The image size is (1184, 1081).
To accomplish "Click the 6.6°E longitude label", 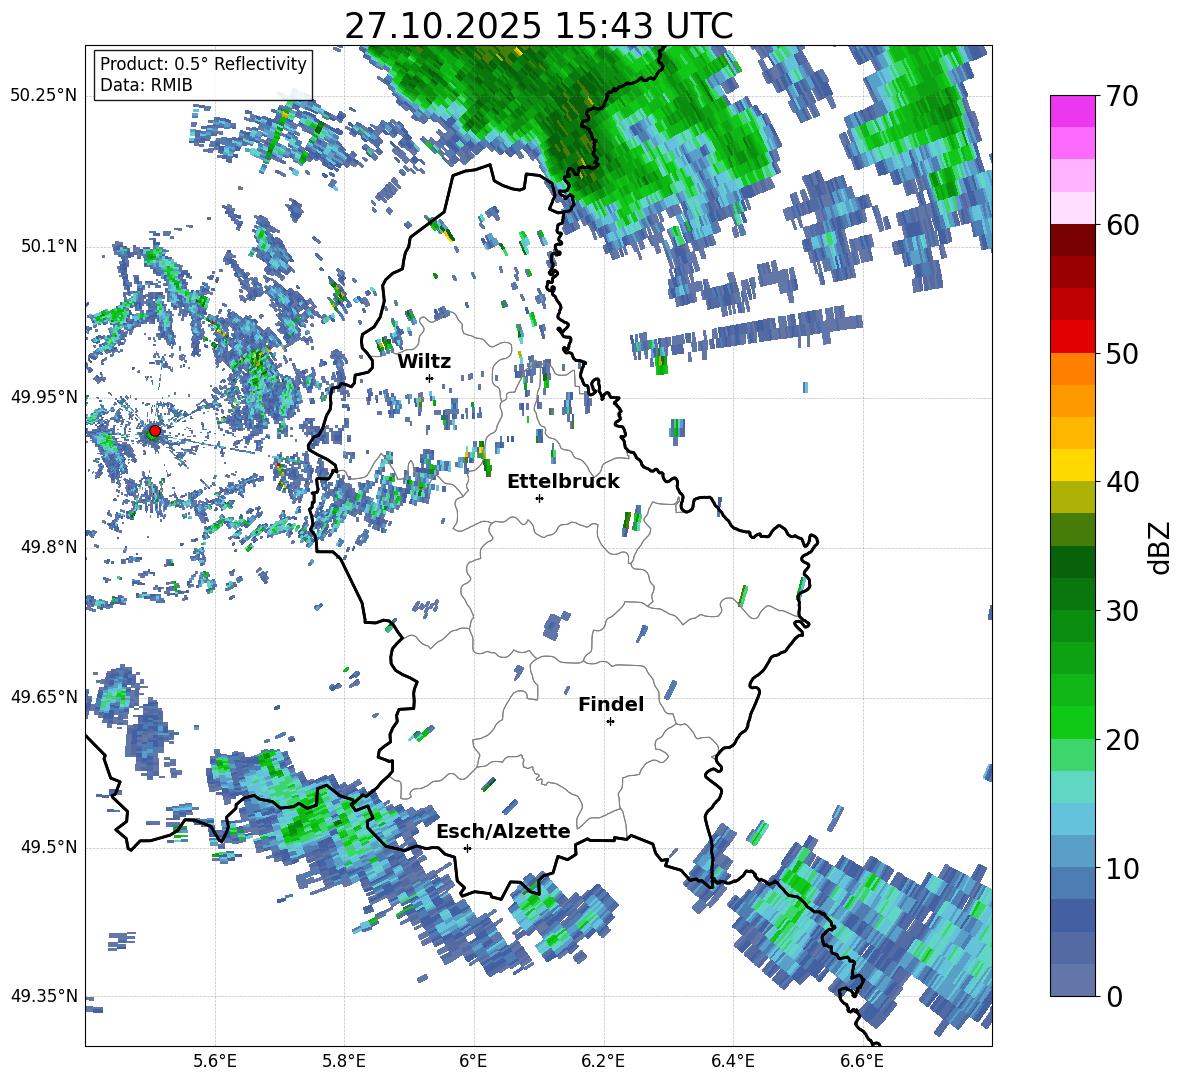I will pos(862,1061).
